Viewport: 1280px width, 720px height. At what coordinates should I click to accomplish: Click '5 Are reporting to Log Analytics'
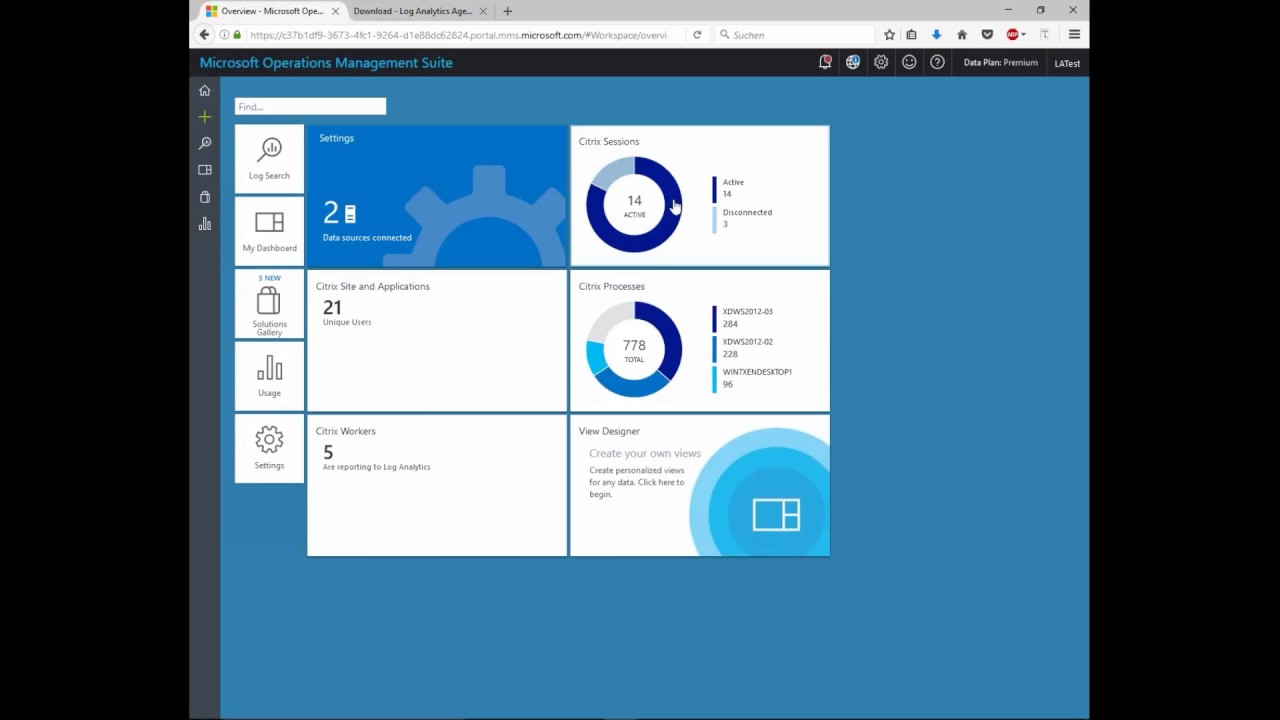376,458
